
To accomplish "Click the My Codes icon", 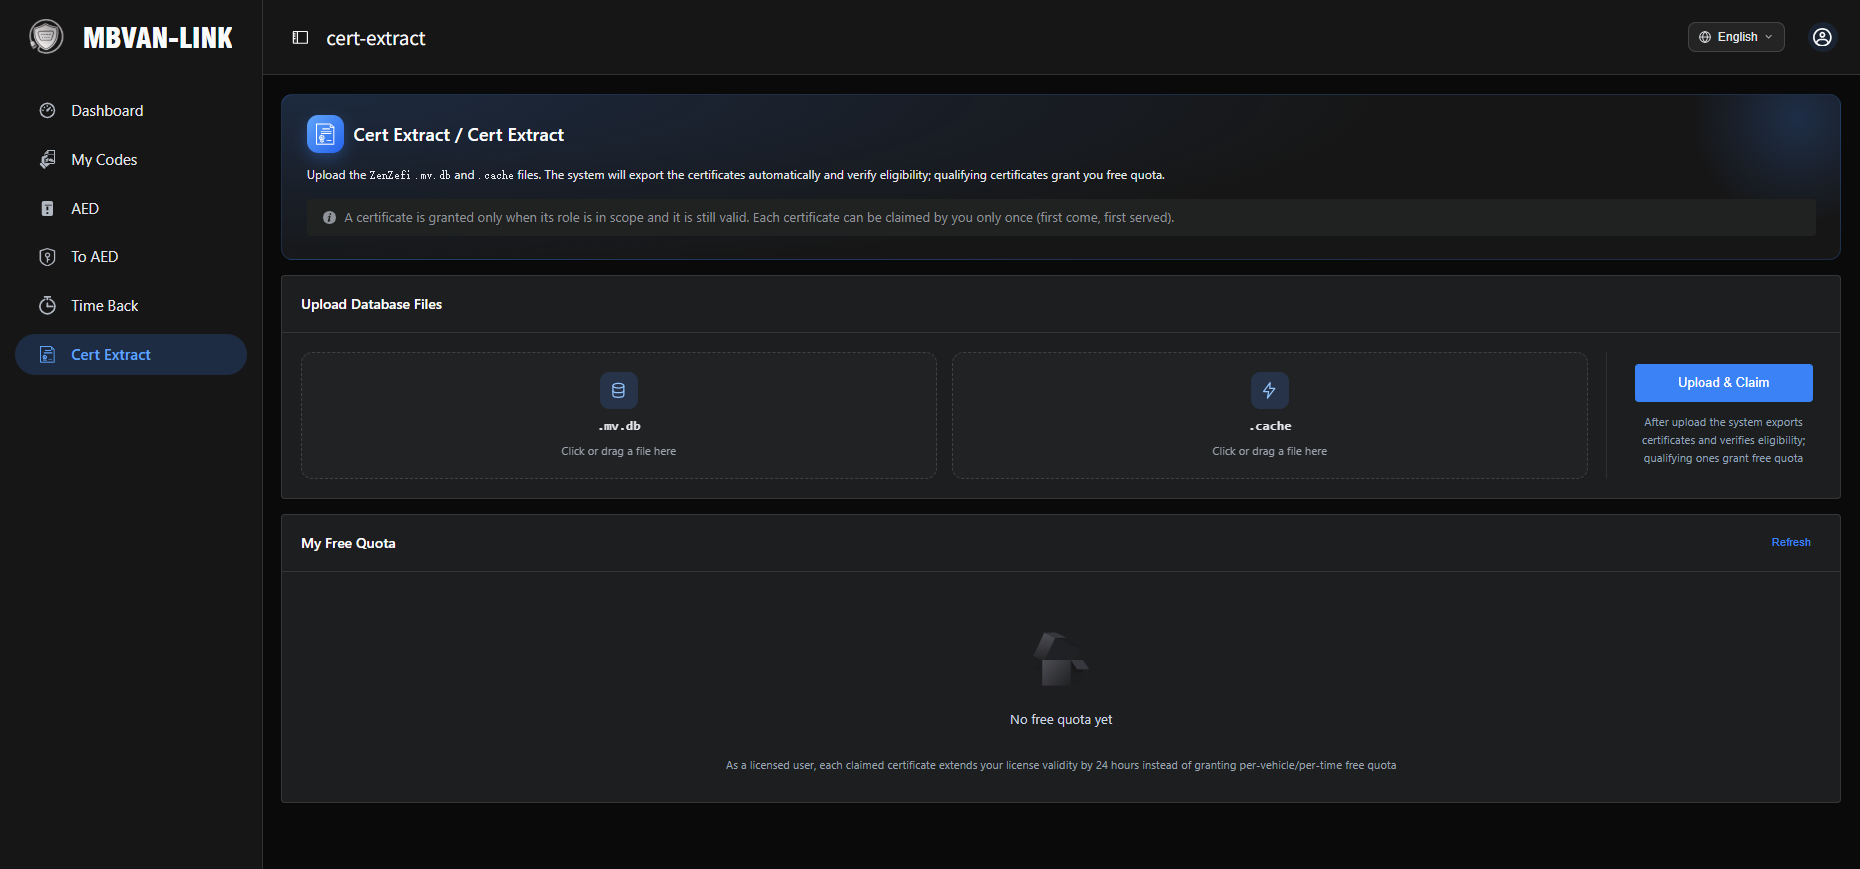I will pos(47,159).
